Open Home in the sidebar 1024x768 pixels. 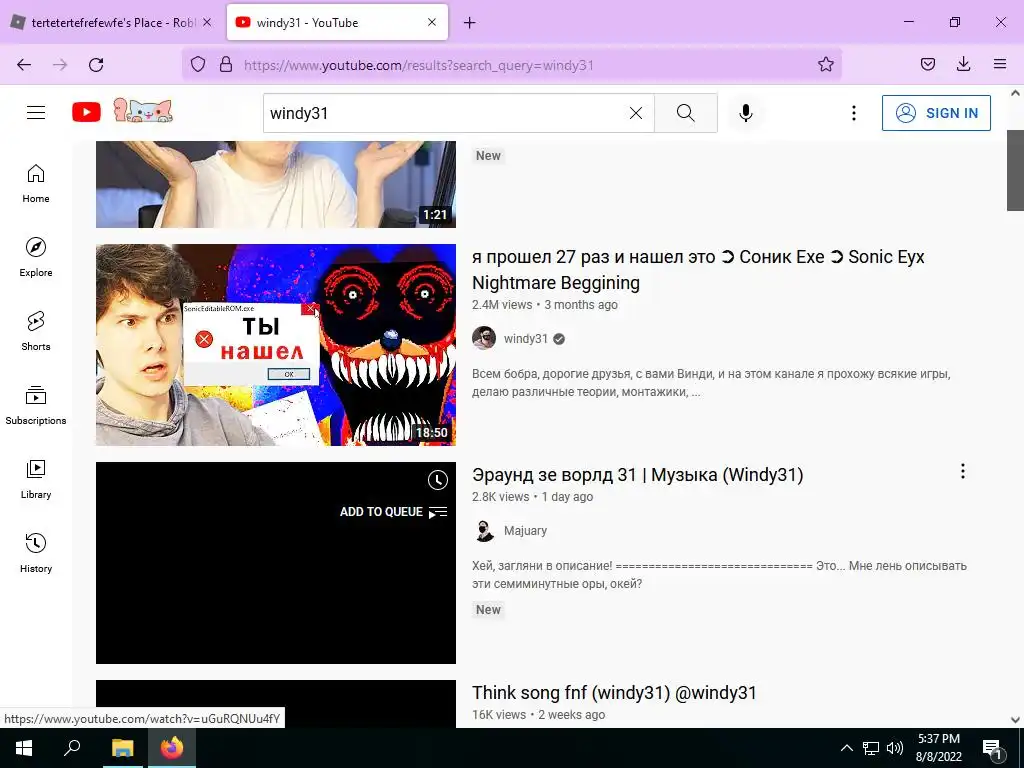pyautogui.click(x=36, y=184)
